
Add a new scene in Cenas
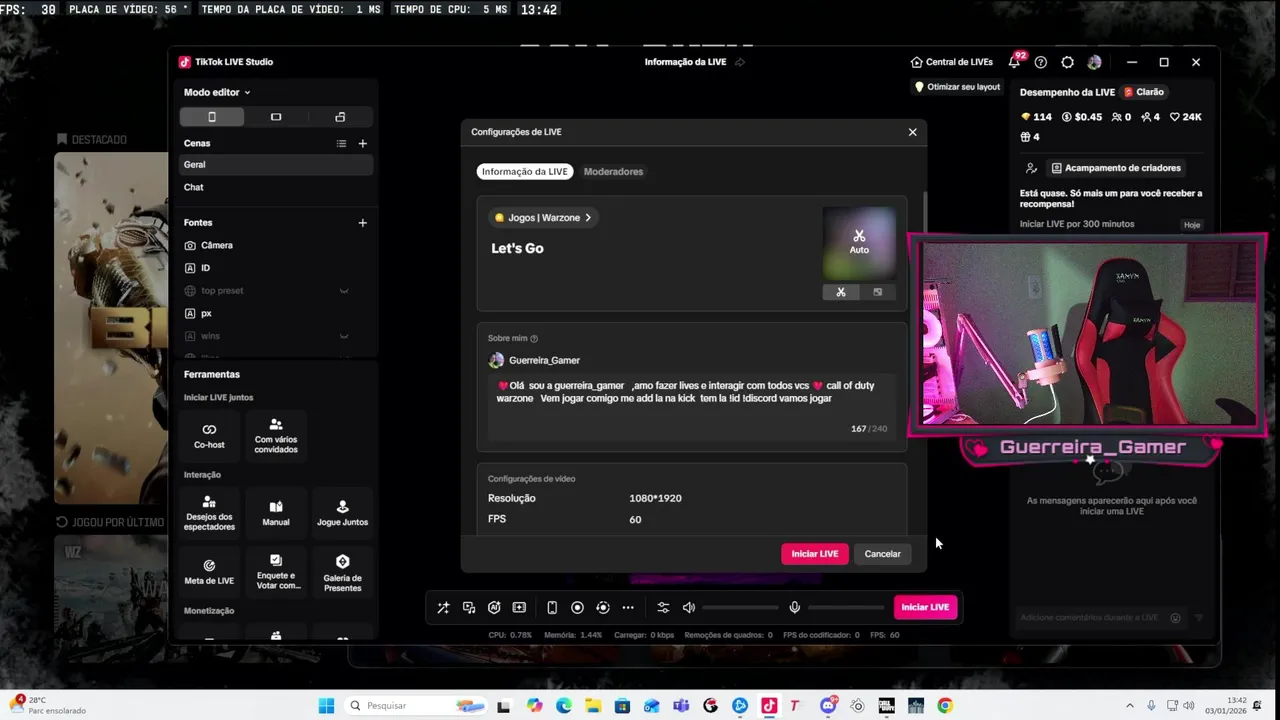click(x=363, y=144)
